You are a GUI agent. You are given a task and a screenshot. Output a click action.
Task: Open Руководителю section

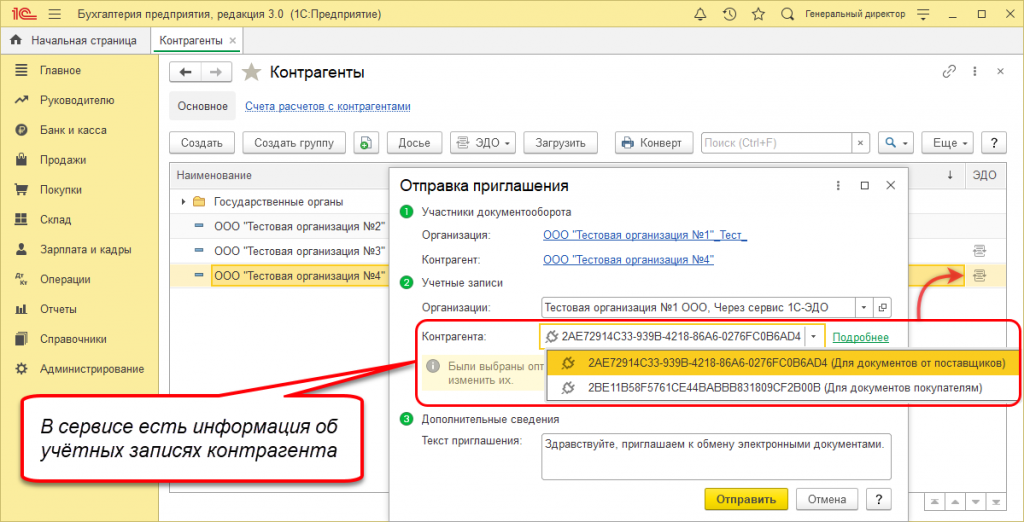coord(77,100)
